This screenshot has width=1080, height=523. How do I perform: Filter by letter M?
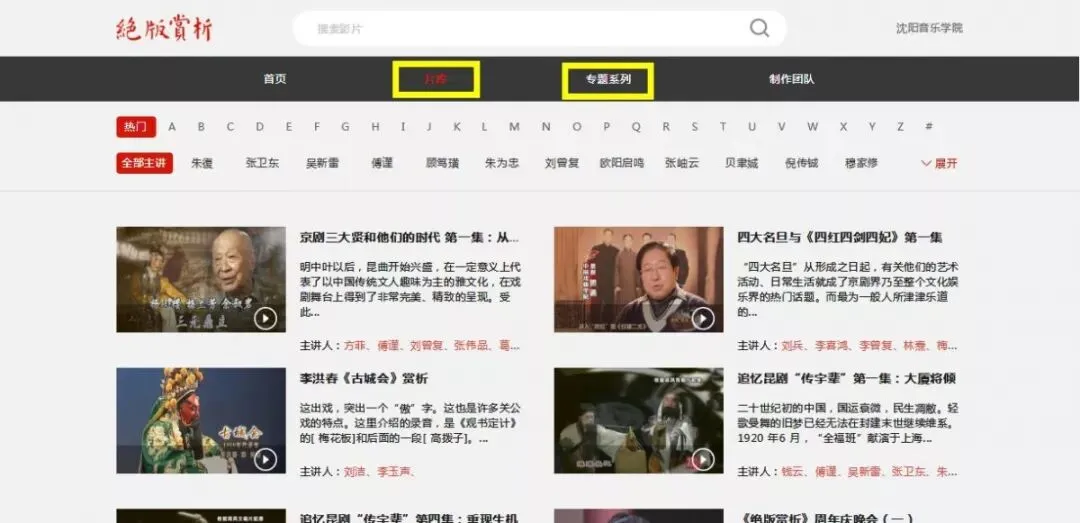pos(514,127)
